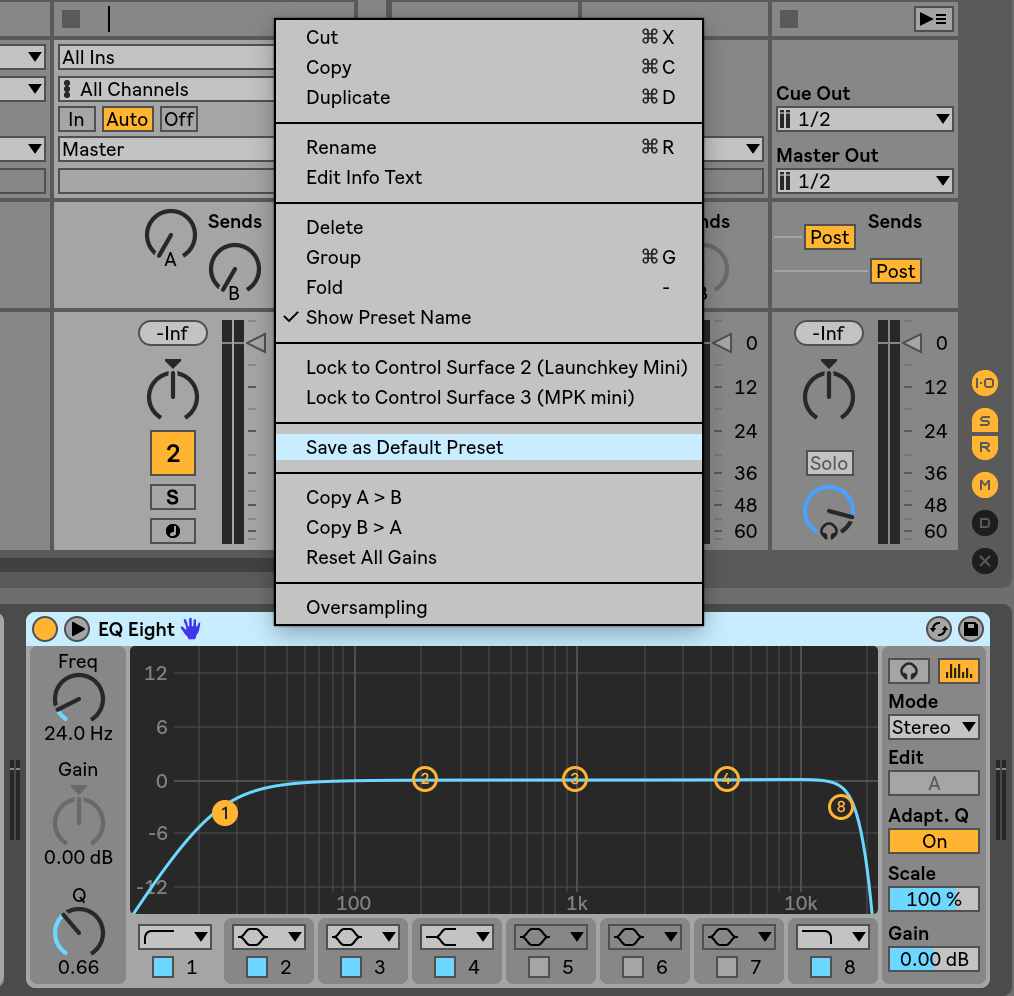
Task: Enable EQ band 5 checkbox
Action: (539, 967)
